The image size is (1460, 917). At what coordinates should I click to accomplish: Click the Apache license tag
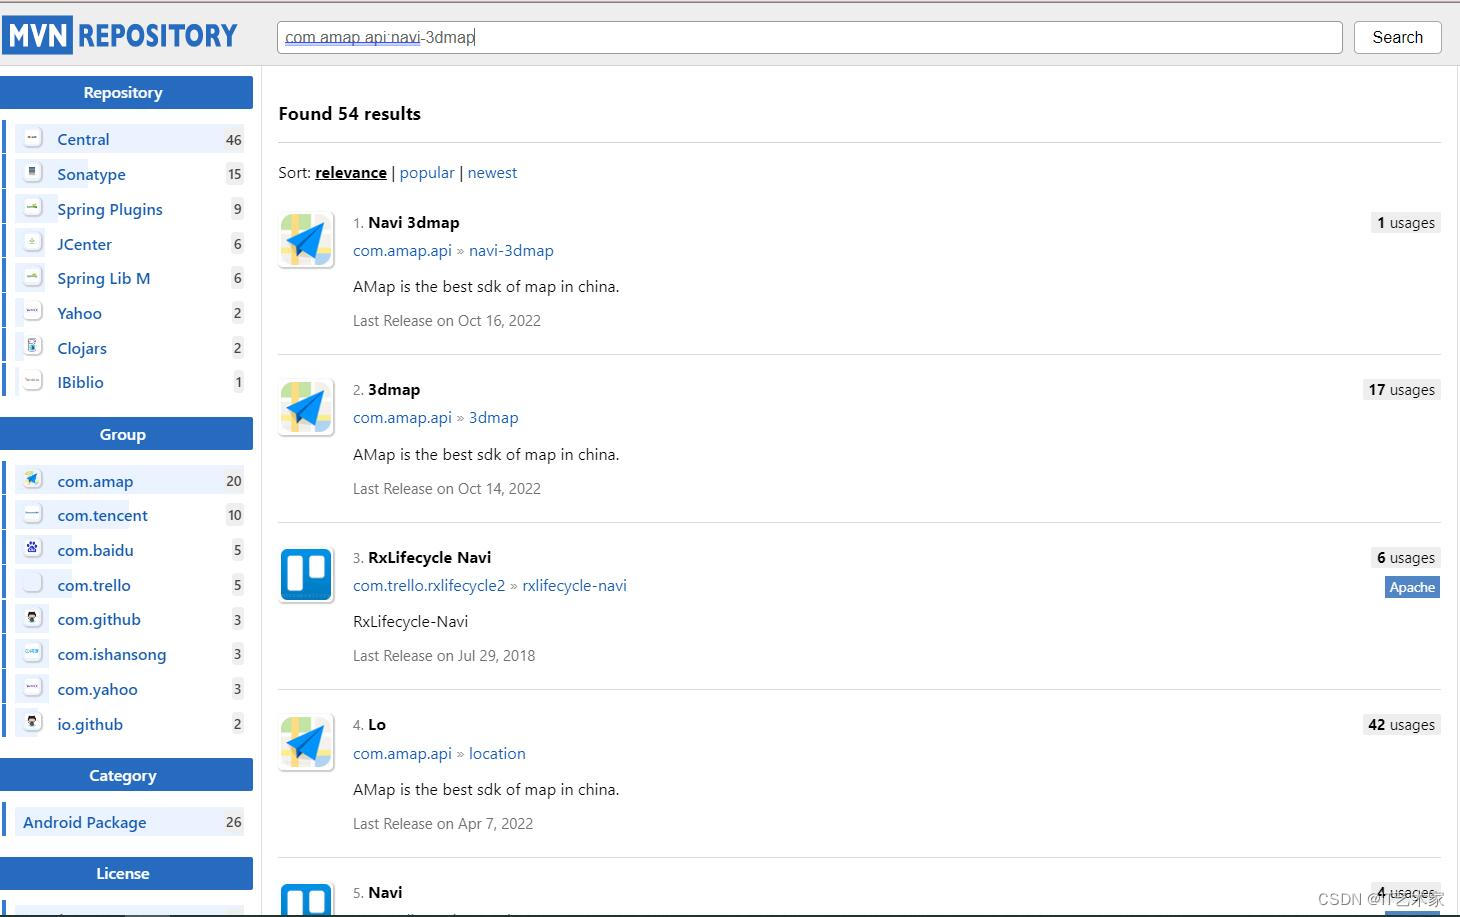[1412, 587]
